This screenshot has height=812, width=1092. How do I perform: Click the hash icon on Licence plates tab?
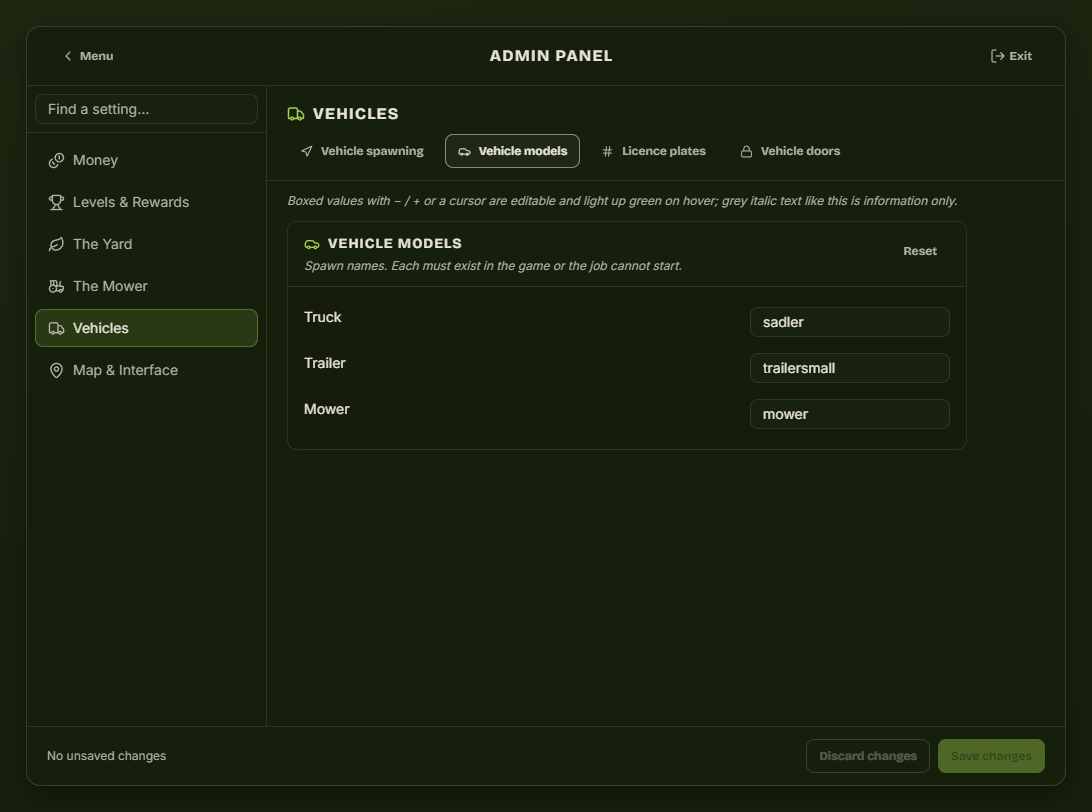(x=607, y=151)
